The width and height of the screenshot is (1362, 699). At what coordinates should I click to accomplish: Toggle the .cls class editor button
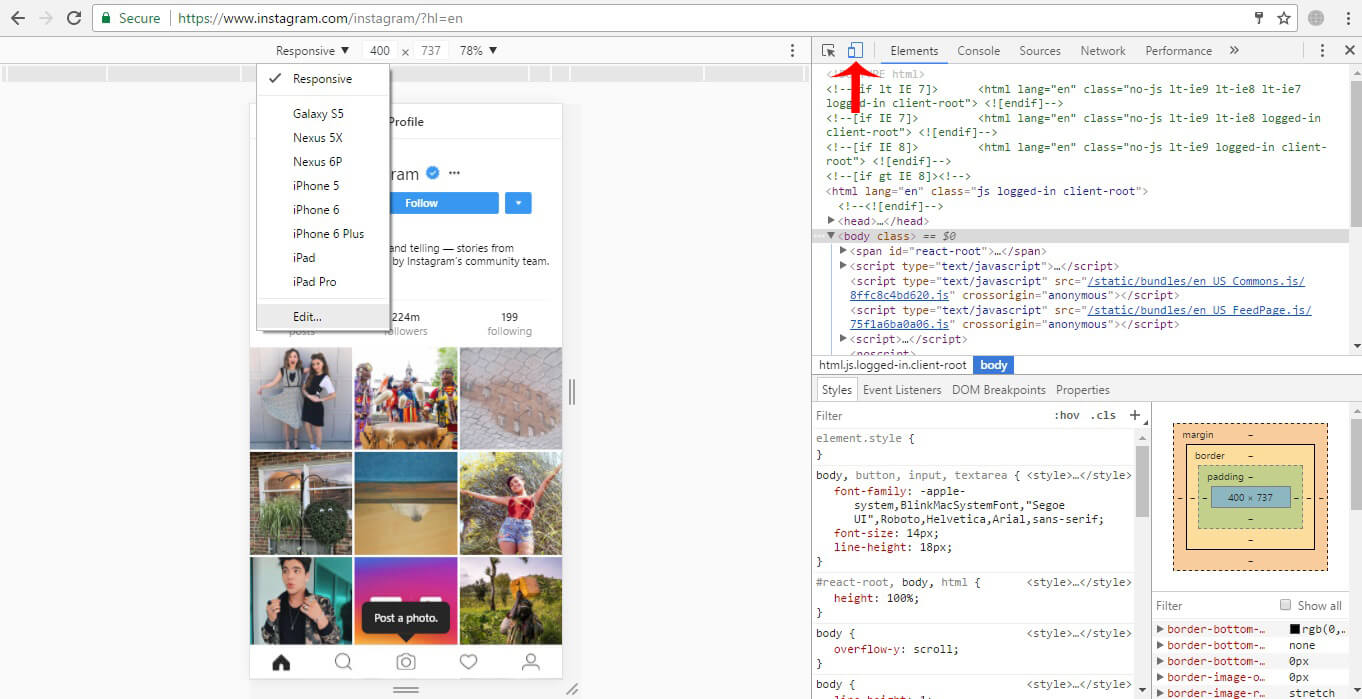coord(1103,415)
